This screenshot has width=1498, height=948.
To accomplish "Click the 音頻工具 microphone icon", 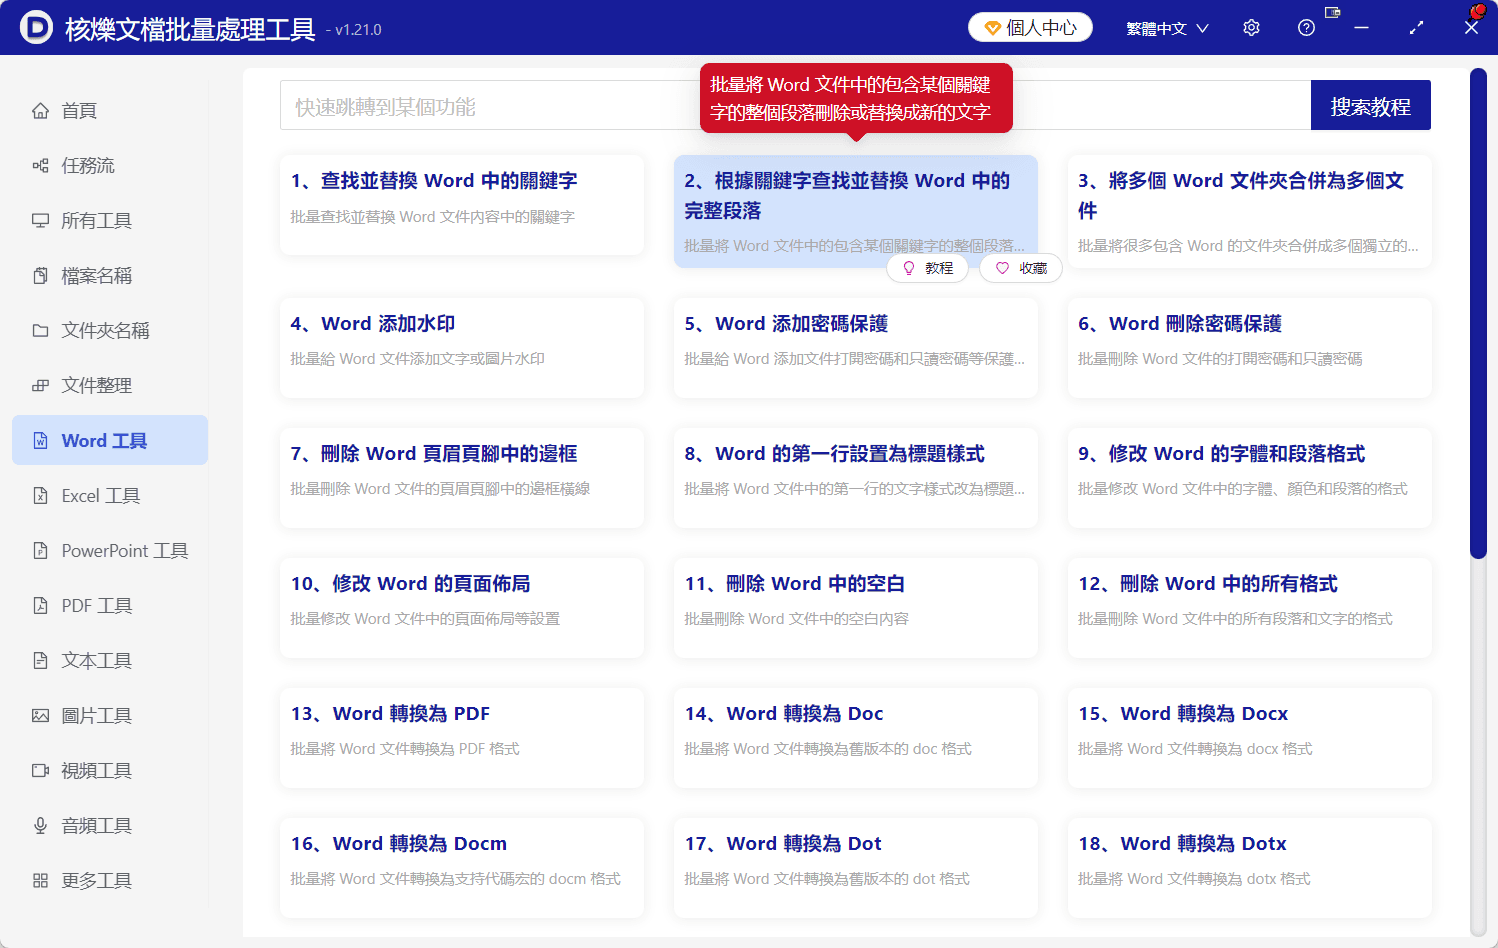I will tap(40, 825).
